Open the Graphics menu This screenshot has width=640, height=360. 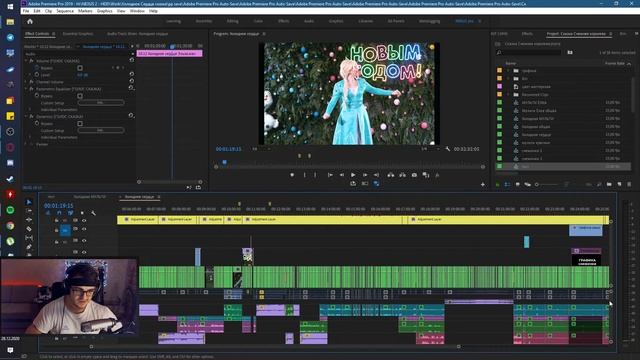(x=104, y=11)
